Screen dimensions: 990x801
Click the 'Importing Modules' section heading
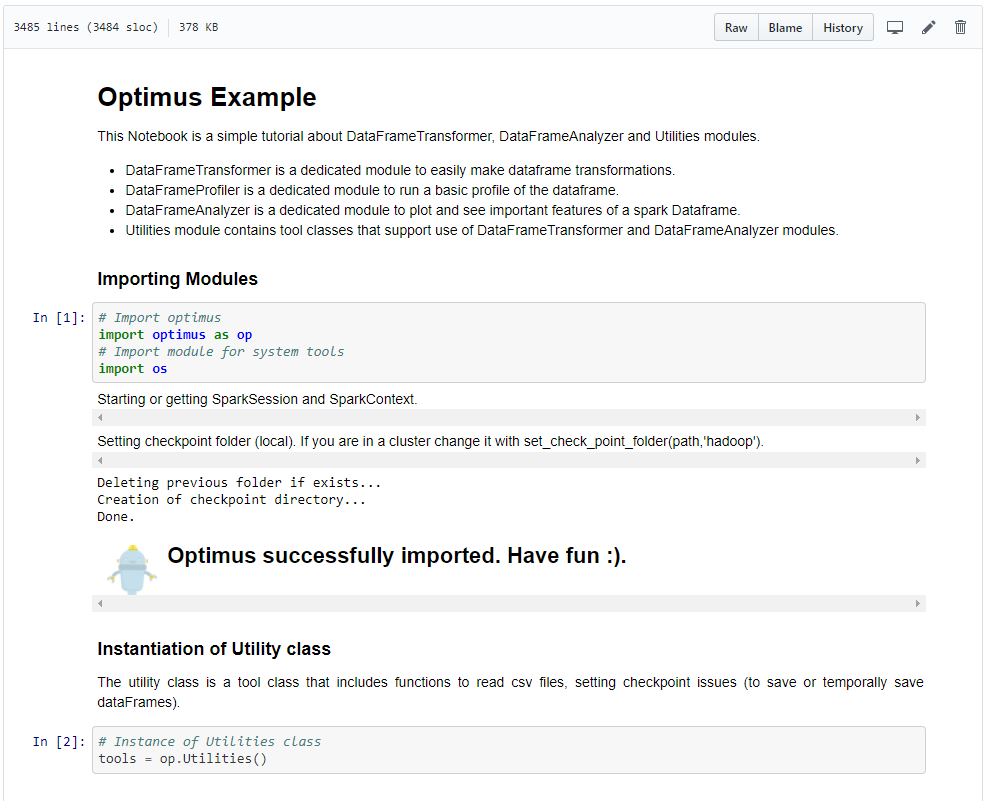(x=177, y=279)
